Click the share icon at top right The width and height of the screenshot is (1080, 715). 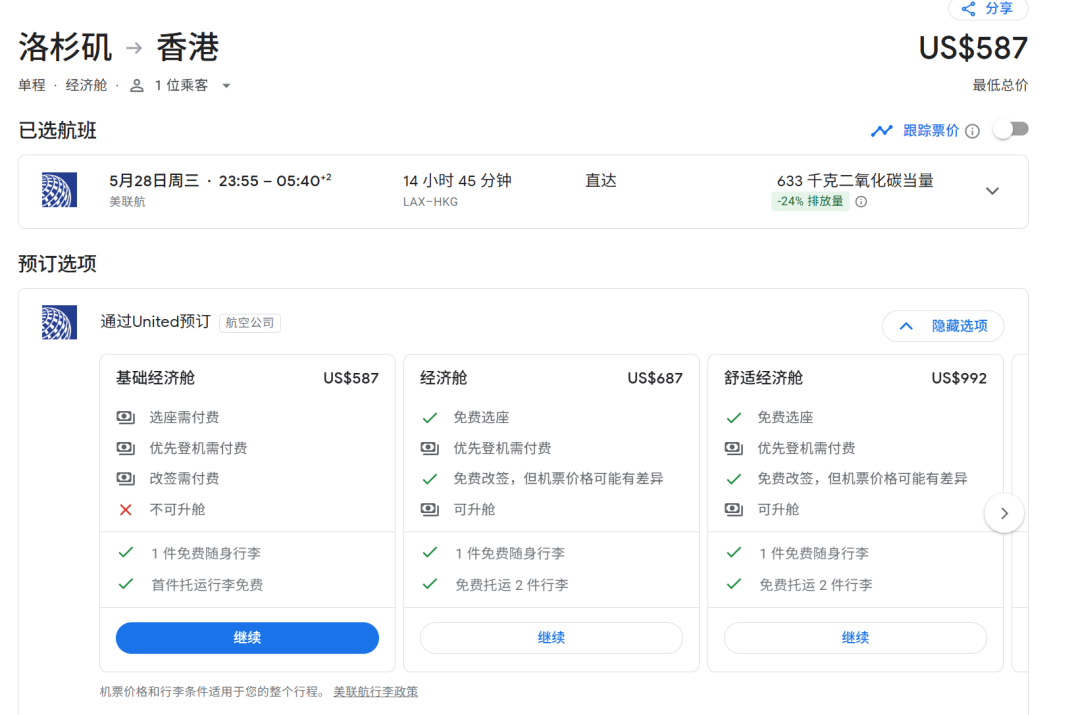coord(968,9)
